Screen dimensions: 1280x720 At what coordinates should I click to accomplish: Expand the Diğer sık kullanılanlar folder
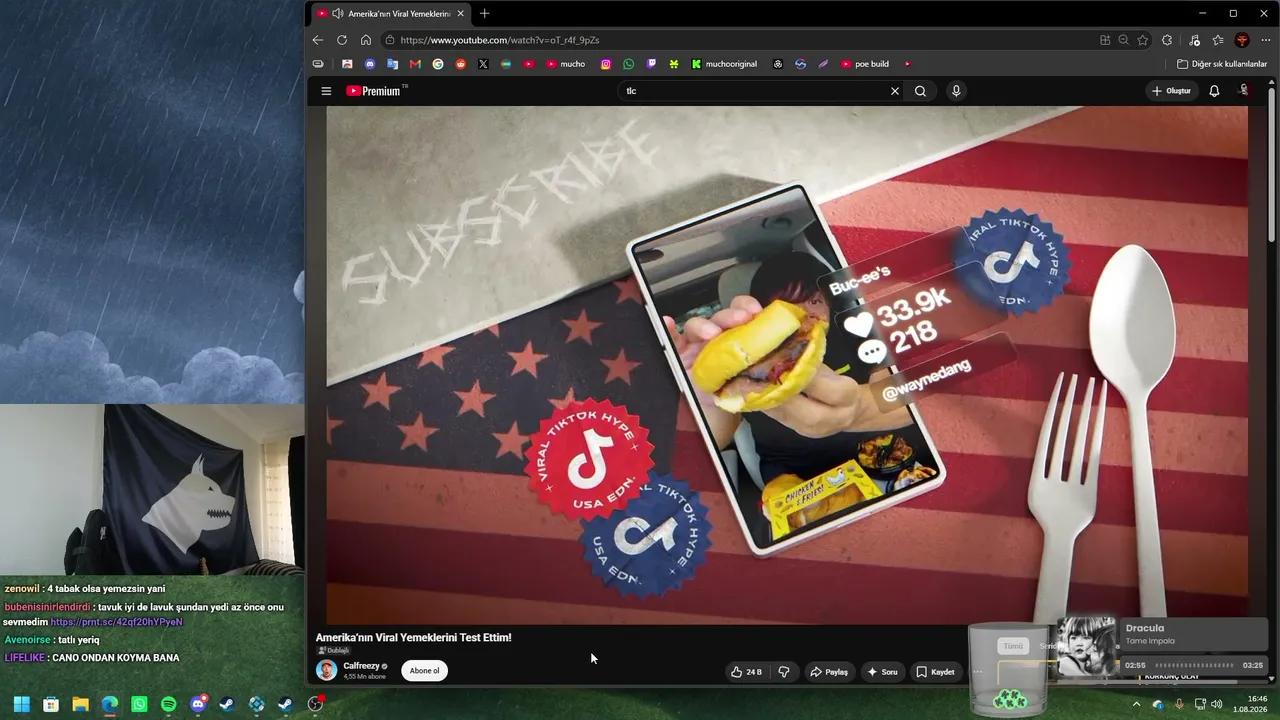(x=1222, y=64)
